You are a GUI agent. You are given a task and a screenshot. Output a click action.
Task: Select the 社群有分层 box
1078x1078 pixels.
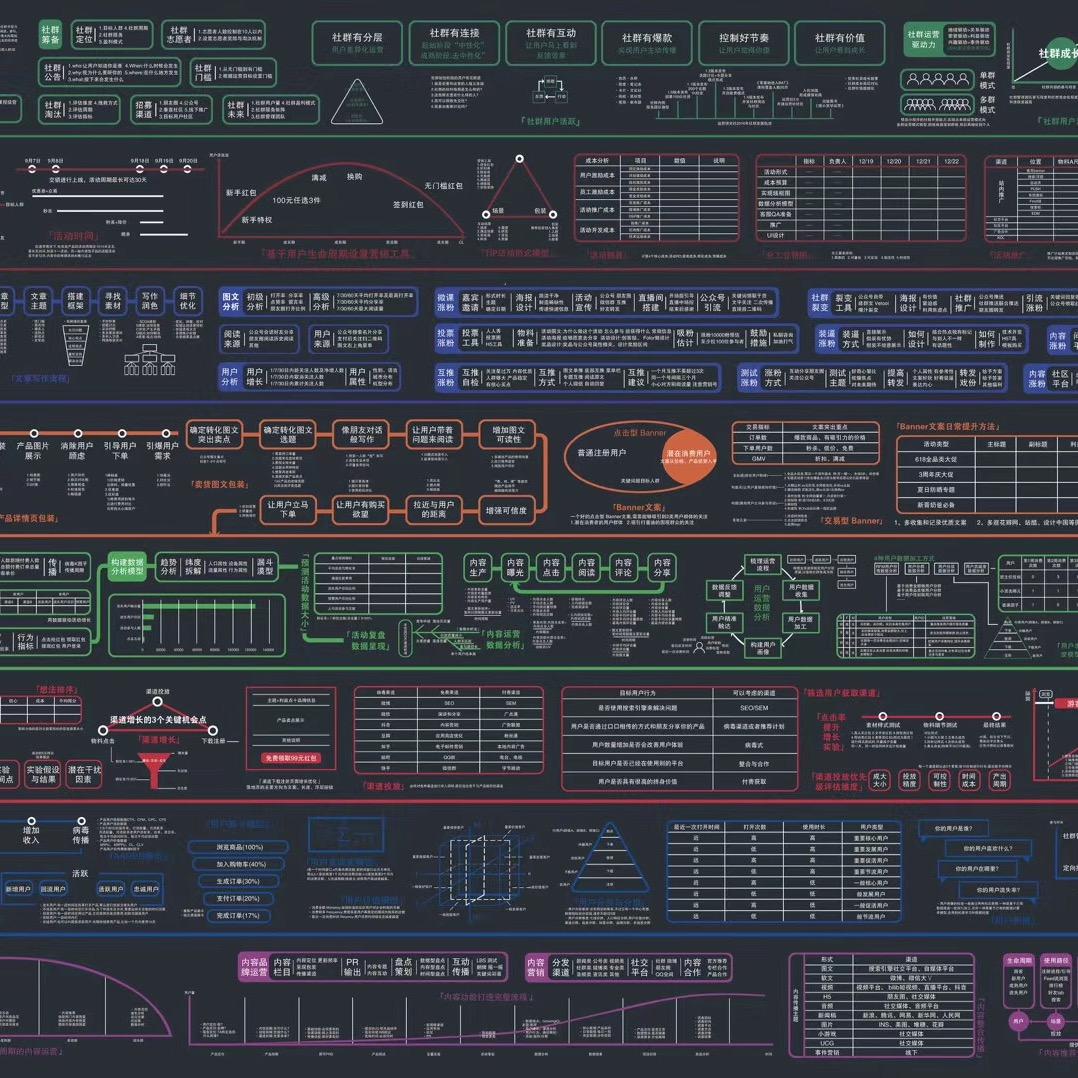357,42
